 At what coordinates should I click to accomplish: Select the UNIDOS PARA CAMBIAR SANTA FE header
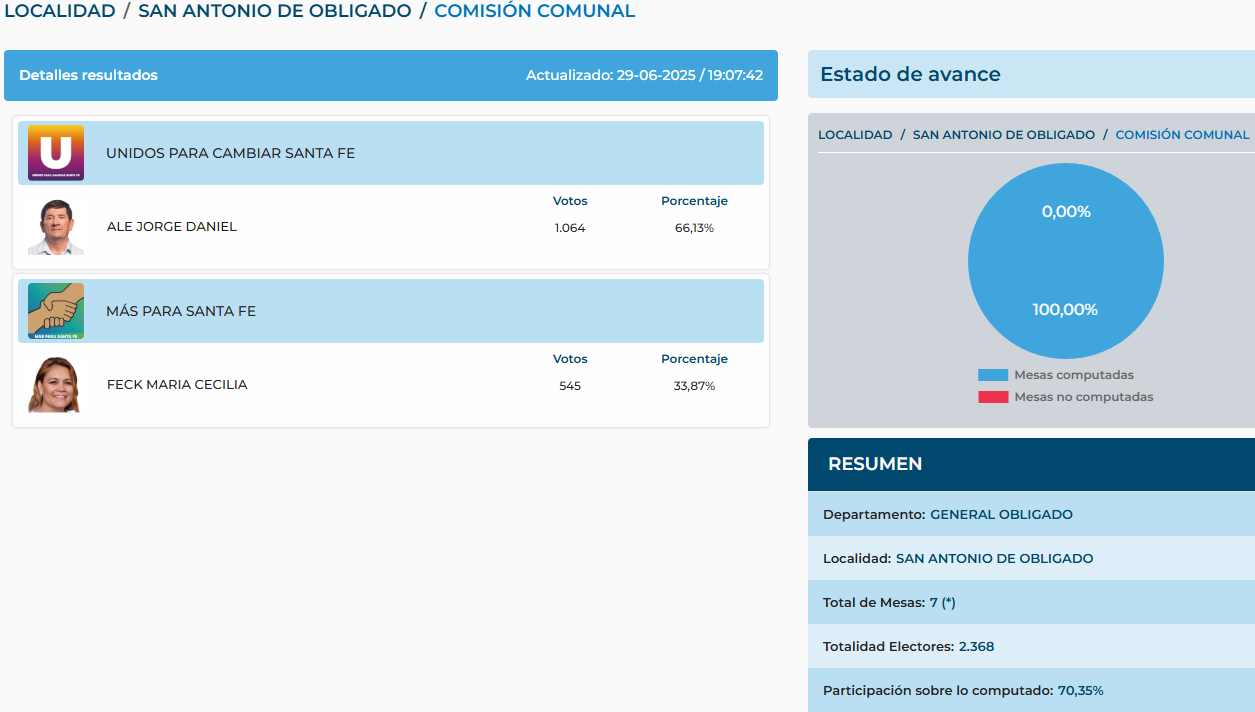tap(230, 153)
